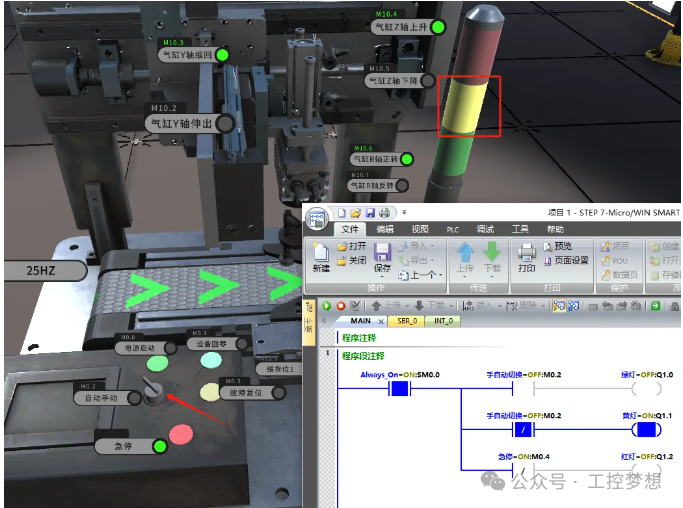Viewport: 683px width, 508px height.
Task: Toggle the 气缸R轴反转 M10.7 indicator
Action: coord(402,186)
